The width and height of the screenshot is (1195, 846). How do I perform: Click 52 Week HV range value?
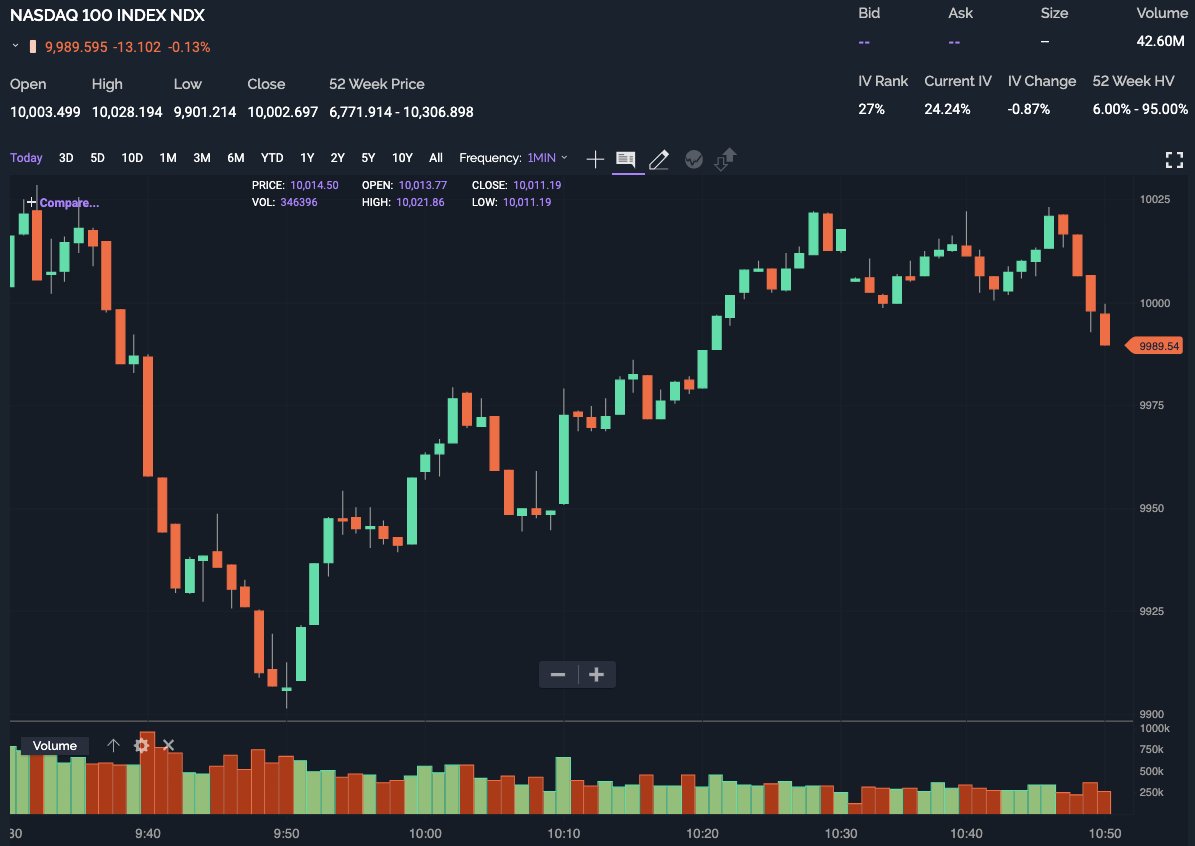point(1140,109)
